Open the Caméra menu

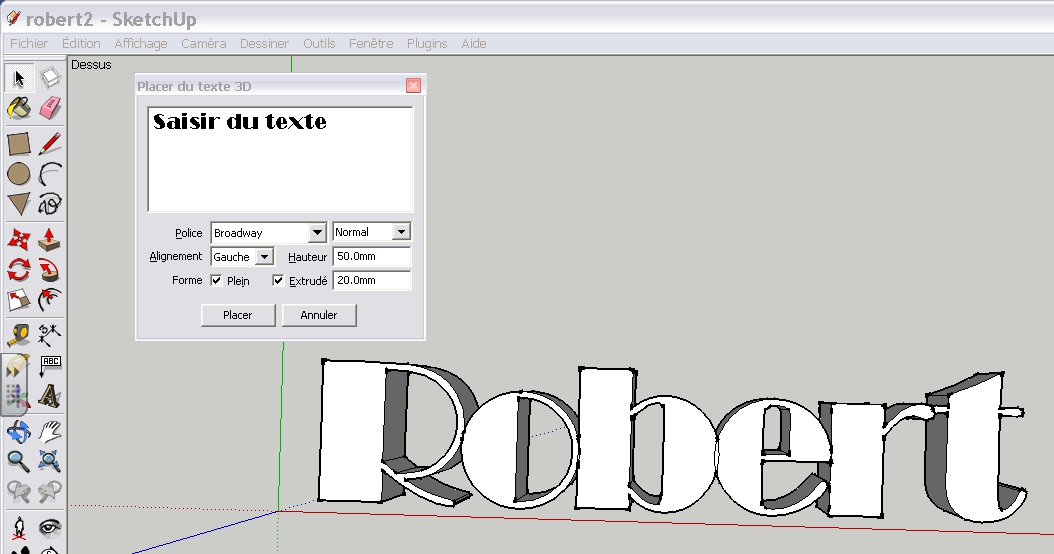[x=204, y=44]
